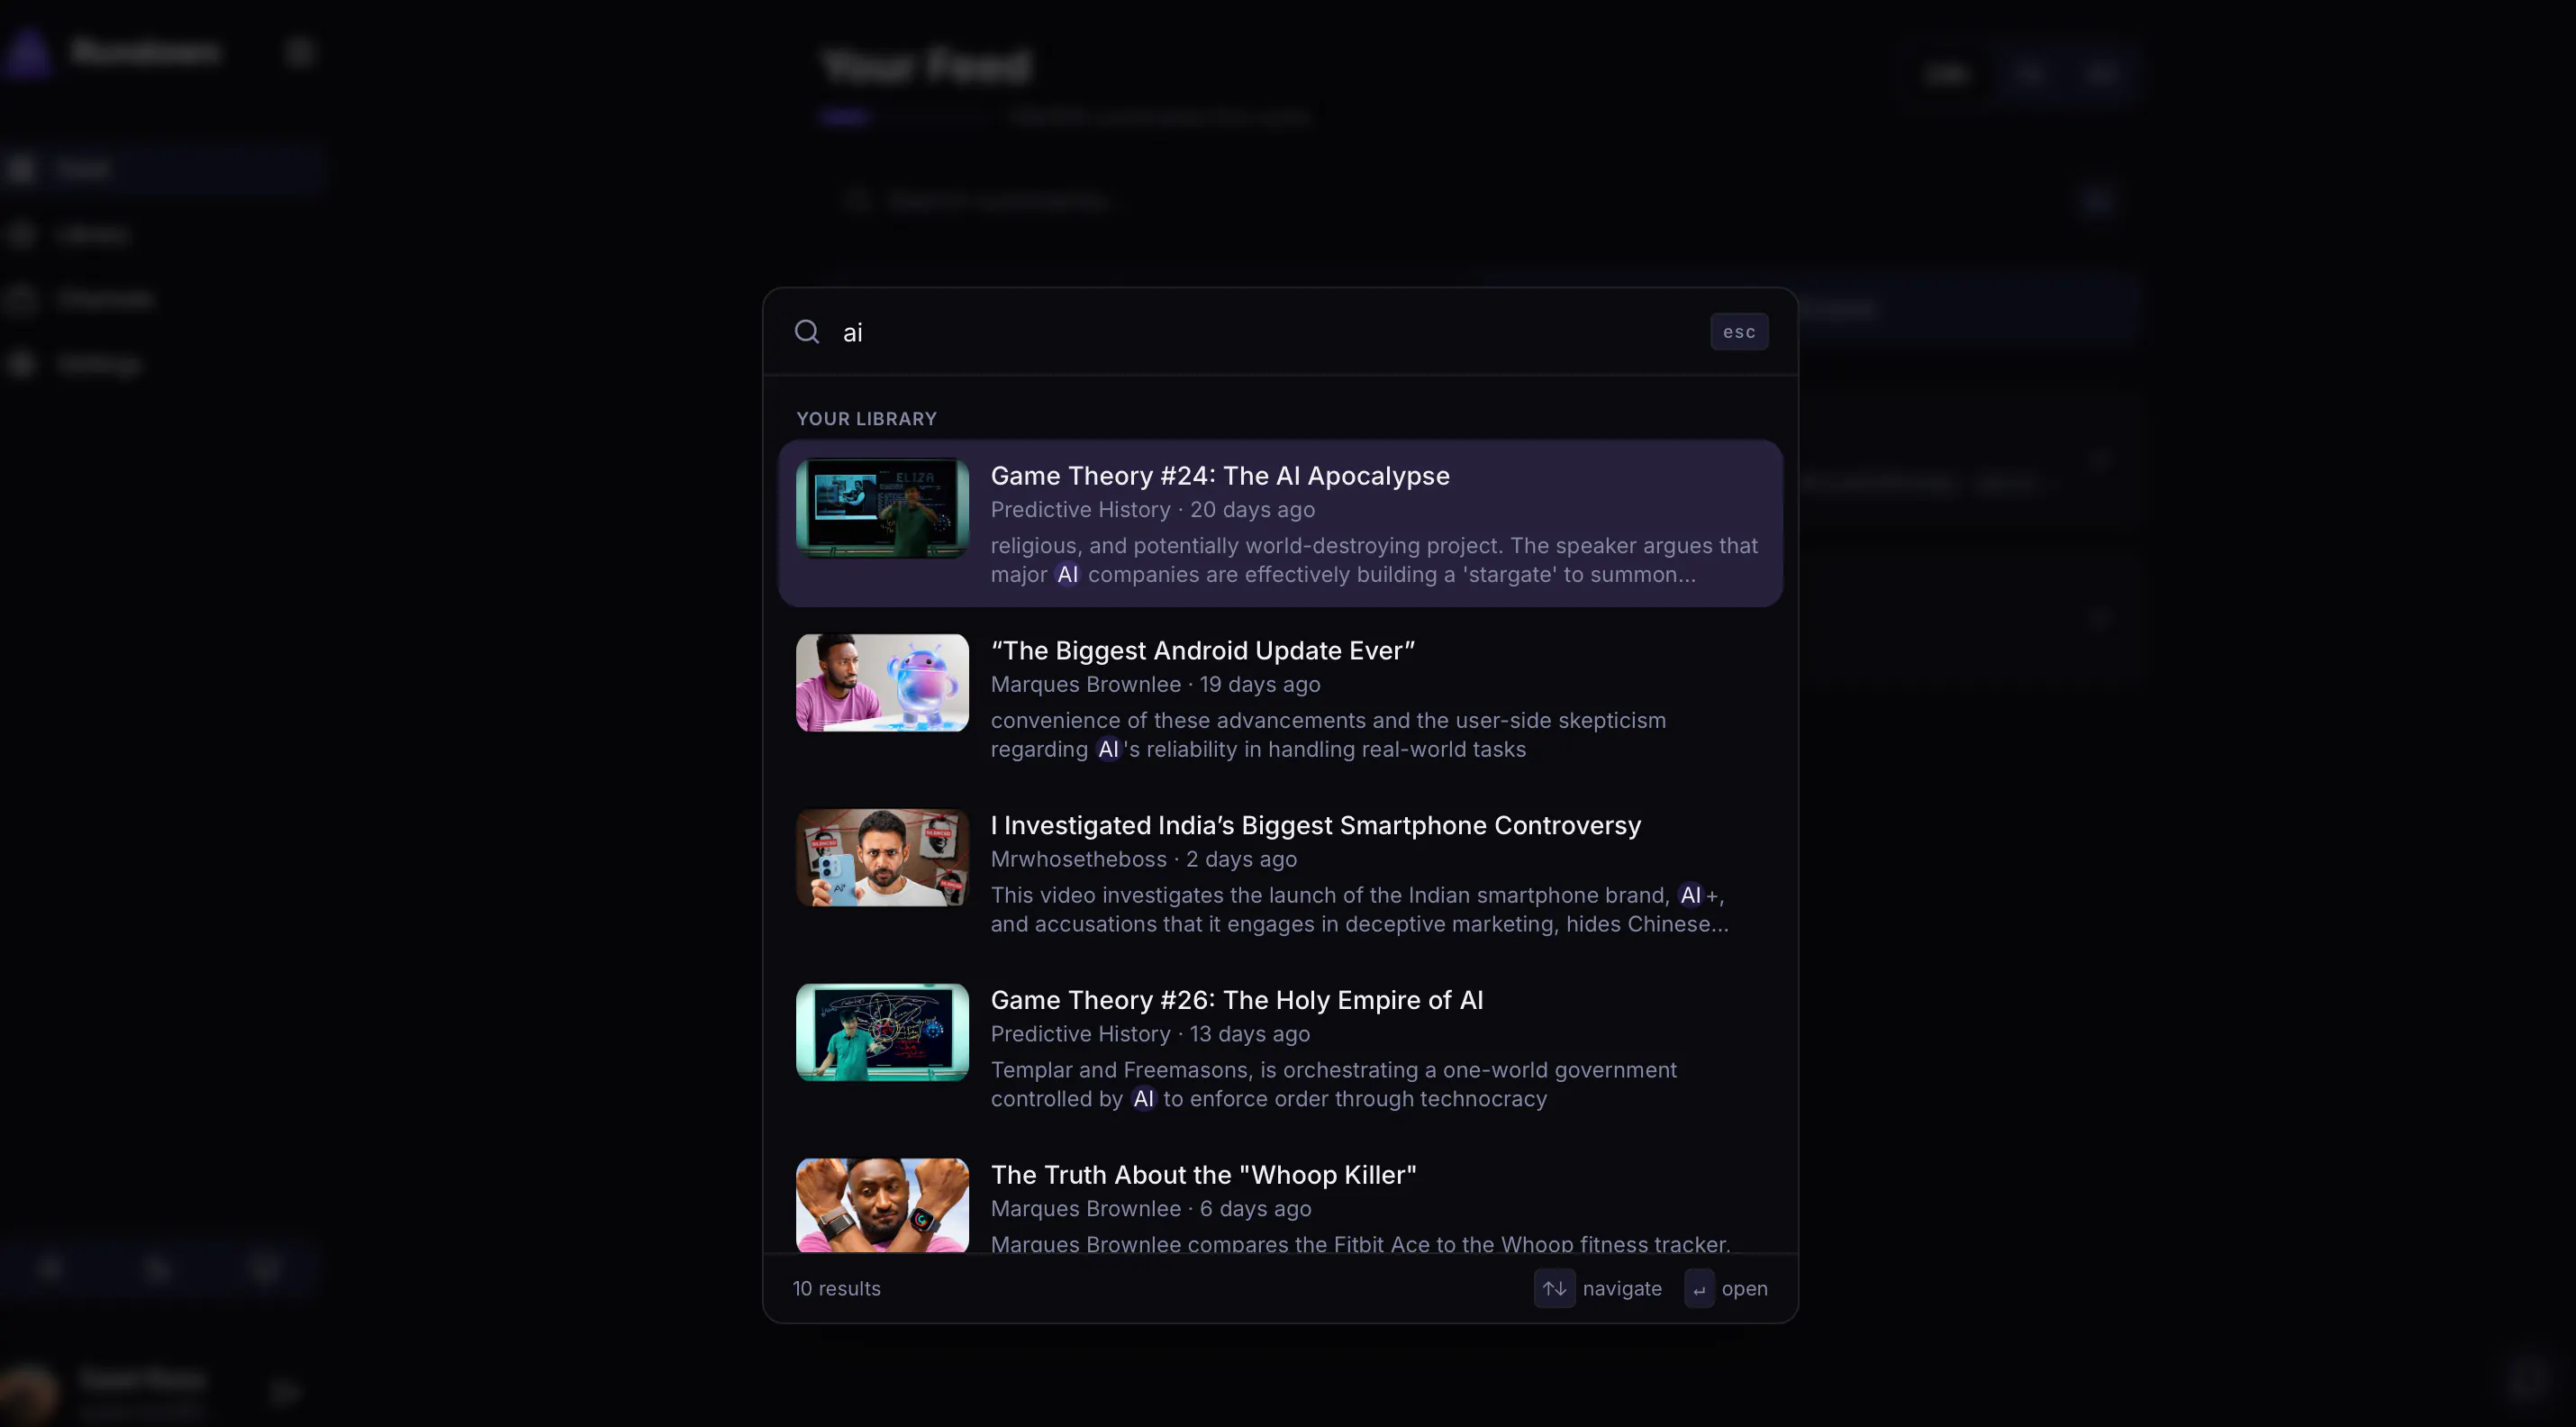This screenshot has width=2576, height=1427.
Task: Click the snippet about Templar and Freemasons
Action: pos(1334,1084)
